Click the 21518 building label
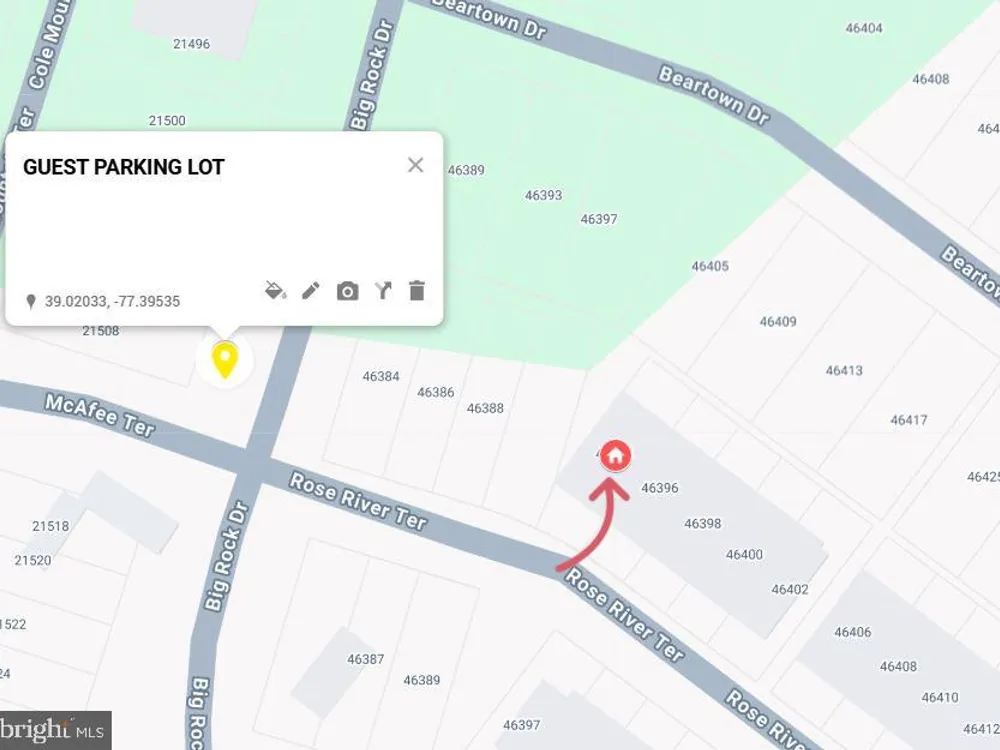 click(50, 526)
